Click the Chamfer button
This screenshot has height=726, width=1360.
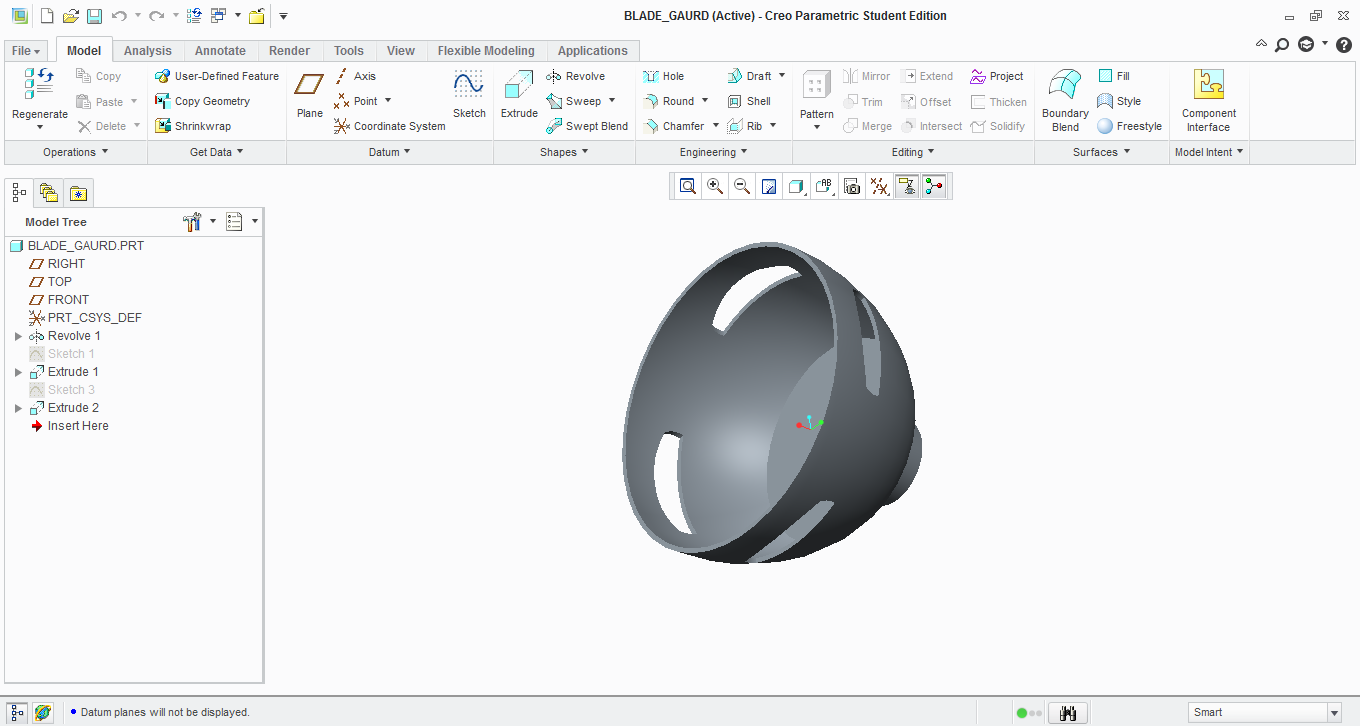coord(674,126)
